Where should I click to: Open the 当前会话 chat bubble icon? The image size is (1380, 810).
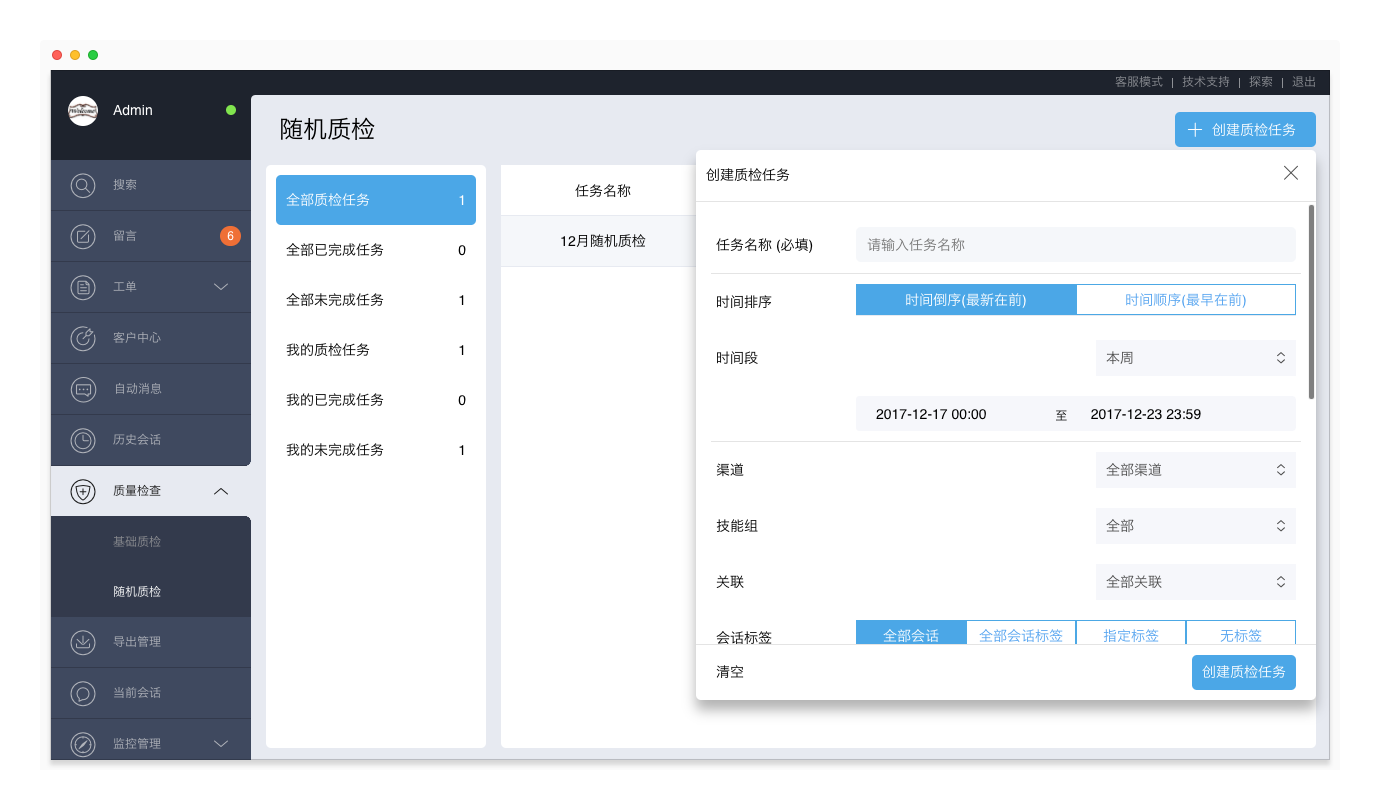click(x=83, y=693)
